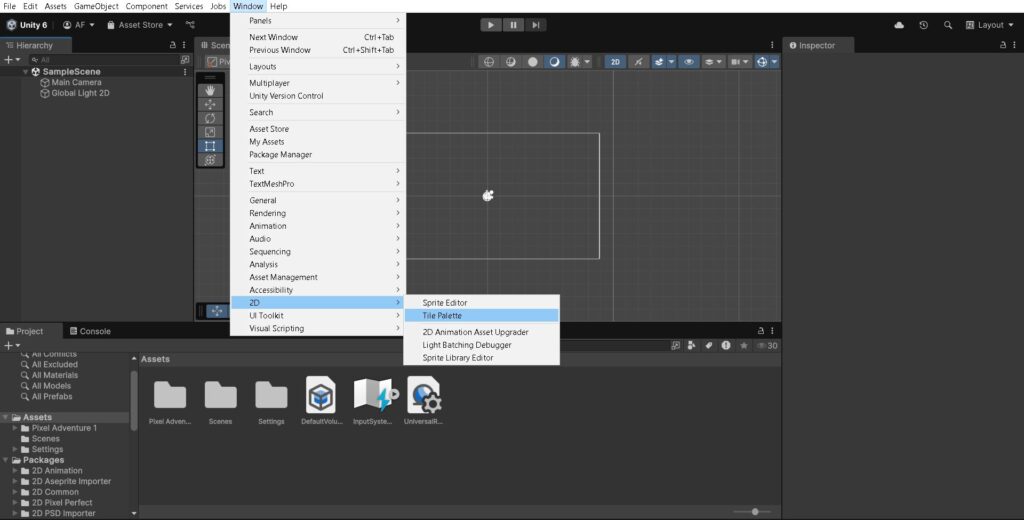
Task: Click the version control branch icon
Action: [190, 25]
